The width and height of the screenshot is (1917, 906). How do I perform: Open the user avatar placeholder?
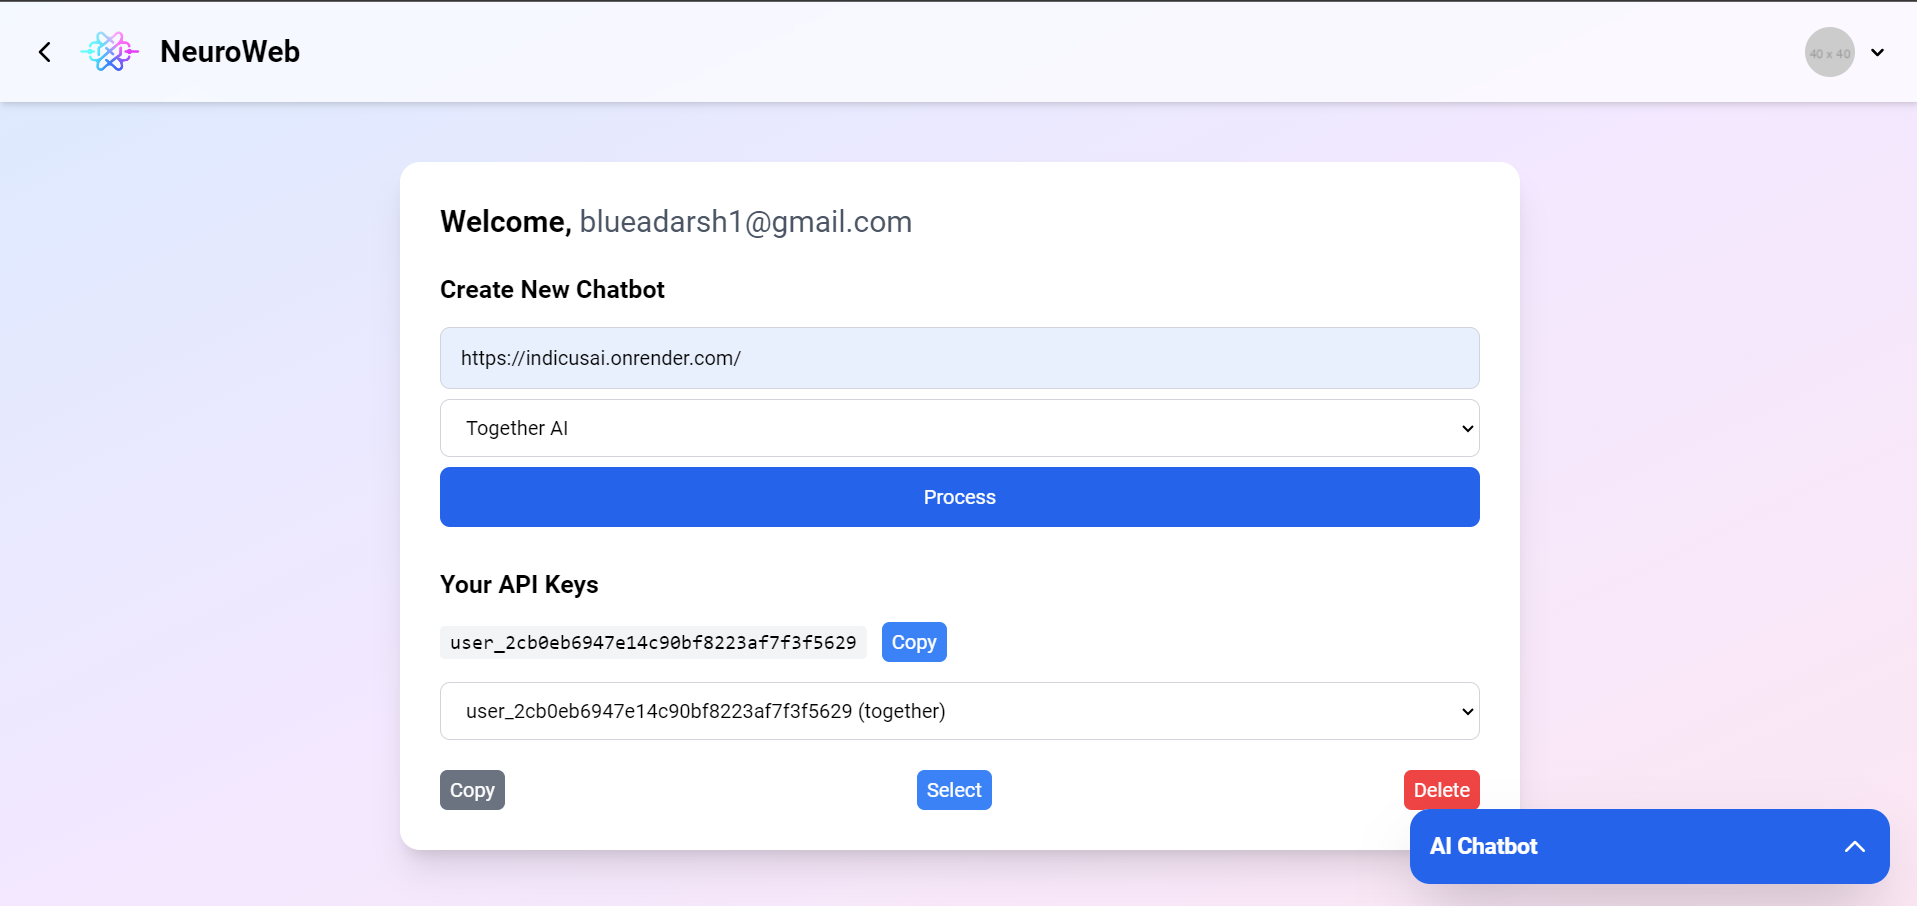pyautogui.click(x=1829, y=52)
